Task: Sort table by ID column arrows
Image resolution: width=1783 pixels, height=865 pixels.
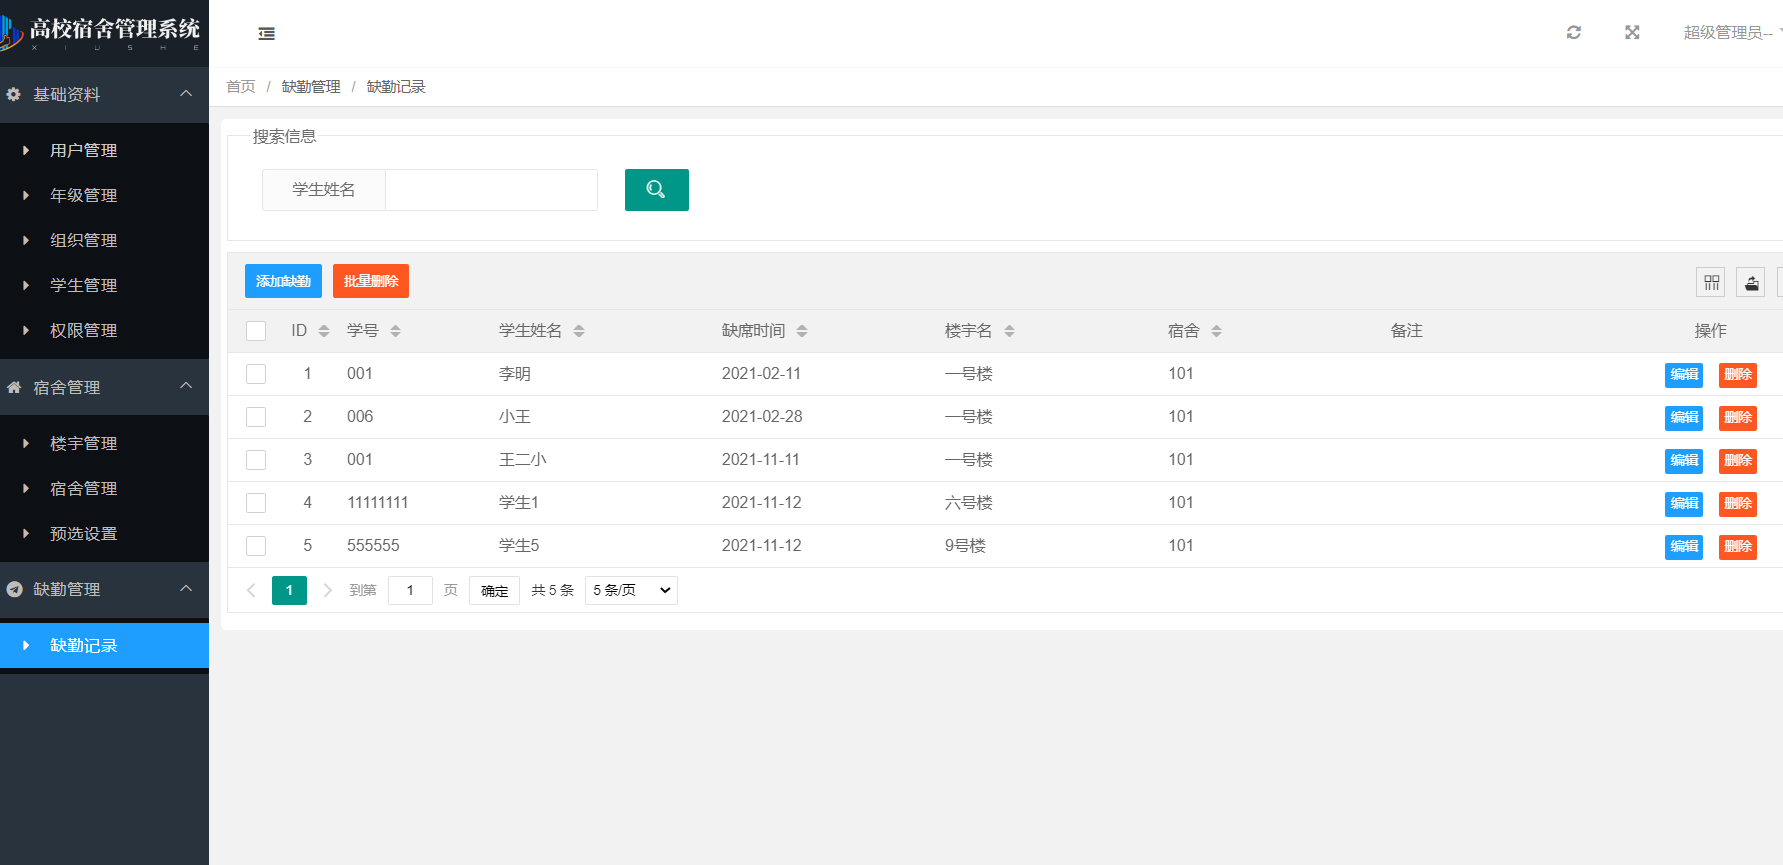Action: click(323, 331)
